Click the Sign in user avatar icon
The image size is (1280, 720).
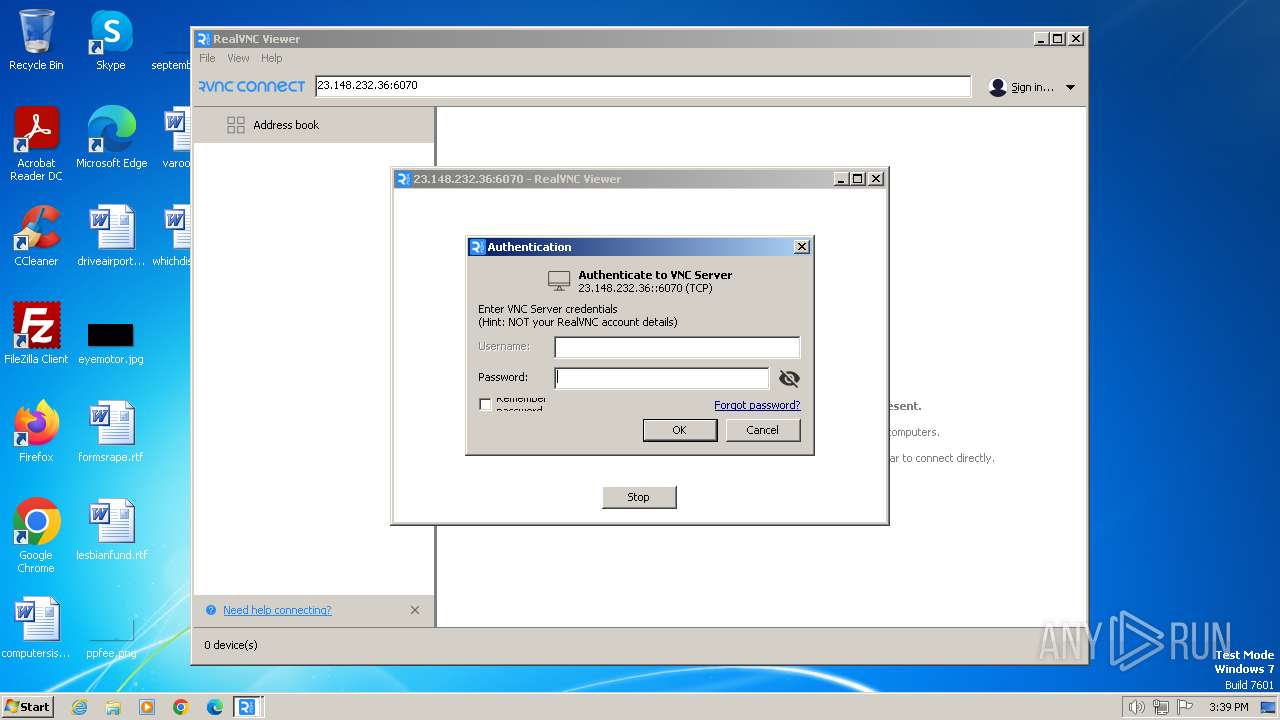997,87
